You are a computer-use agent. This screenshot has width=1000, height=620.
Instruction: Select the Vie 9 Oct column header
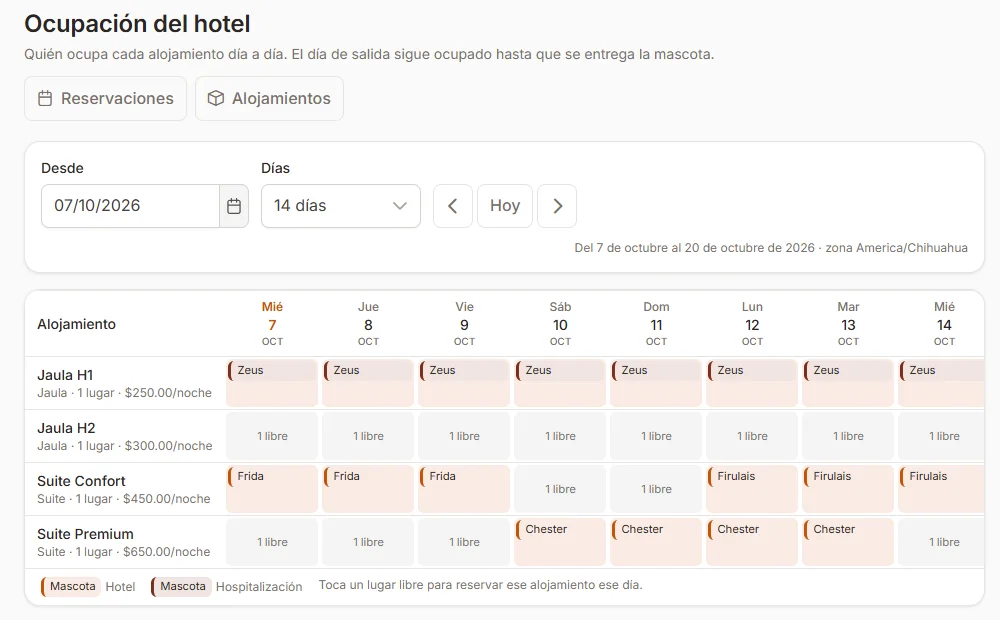click(464, 323)
